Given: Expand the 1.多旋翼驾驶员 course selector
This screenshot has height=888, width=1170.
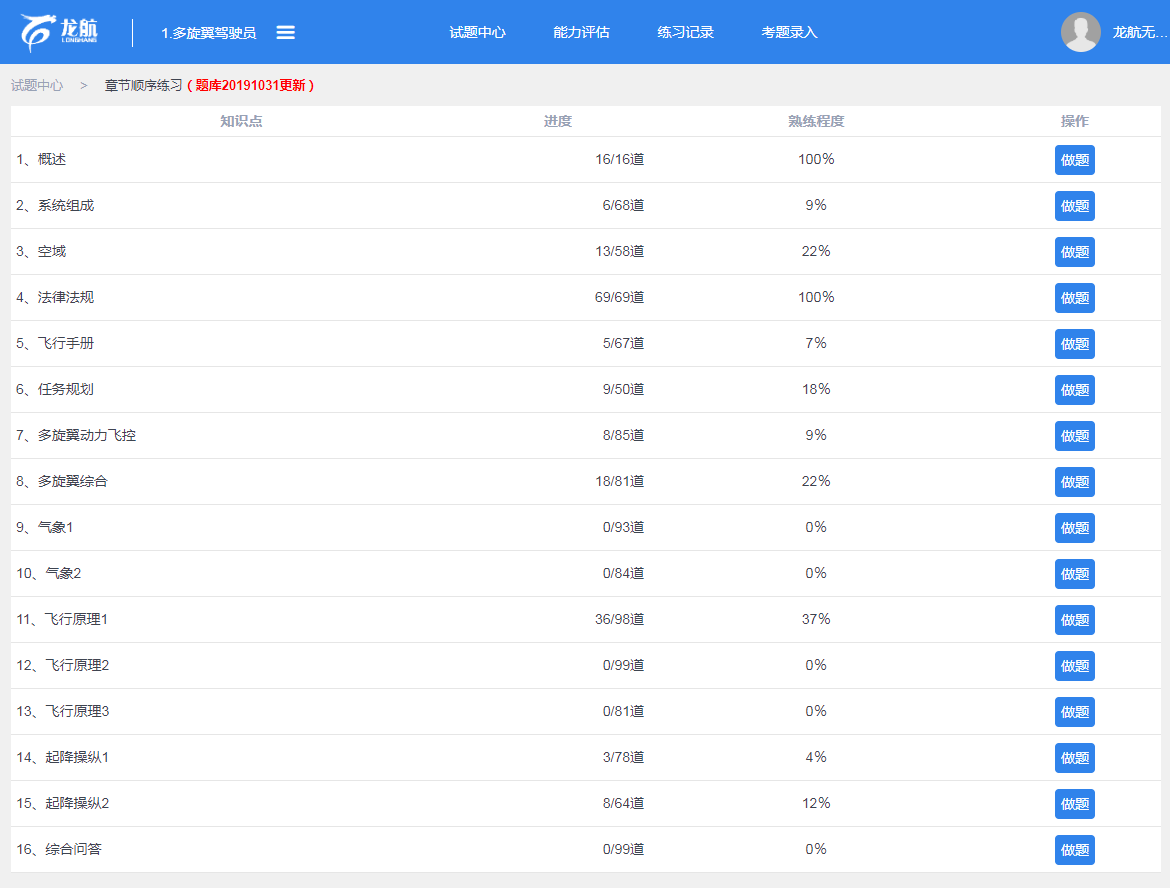Looking at the screenshot, I should [x=208, y=33].
